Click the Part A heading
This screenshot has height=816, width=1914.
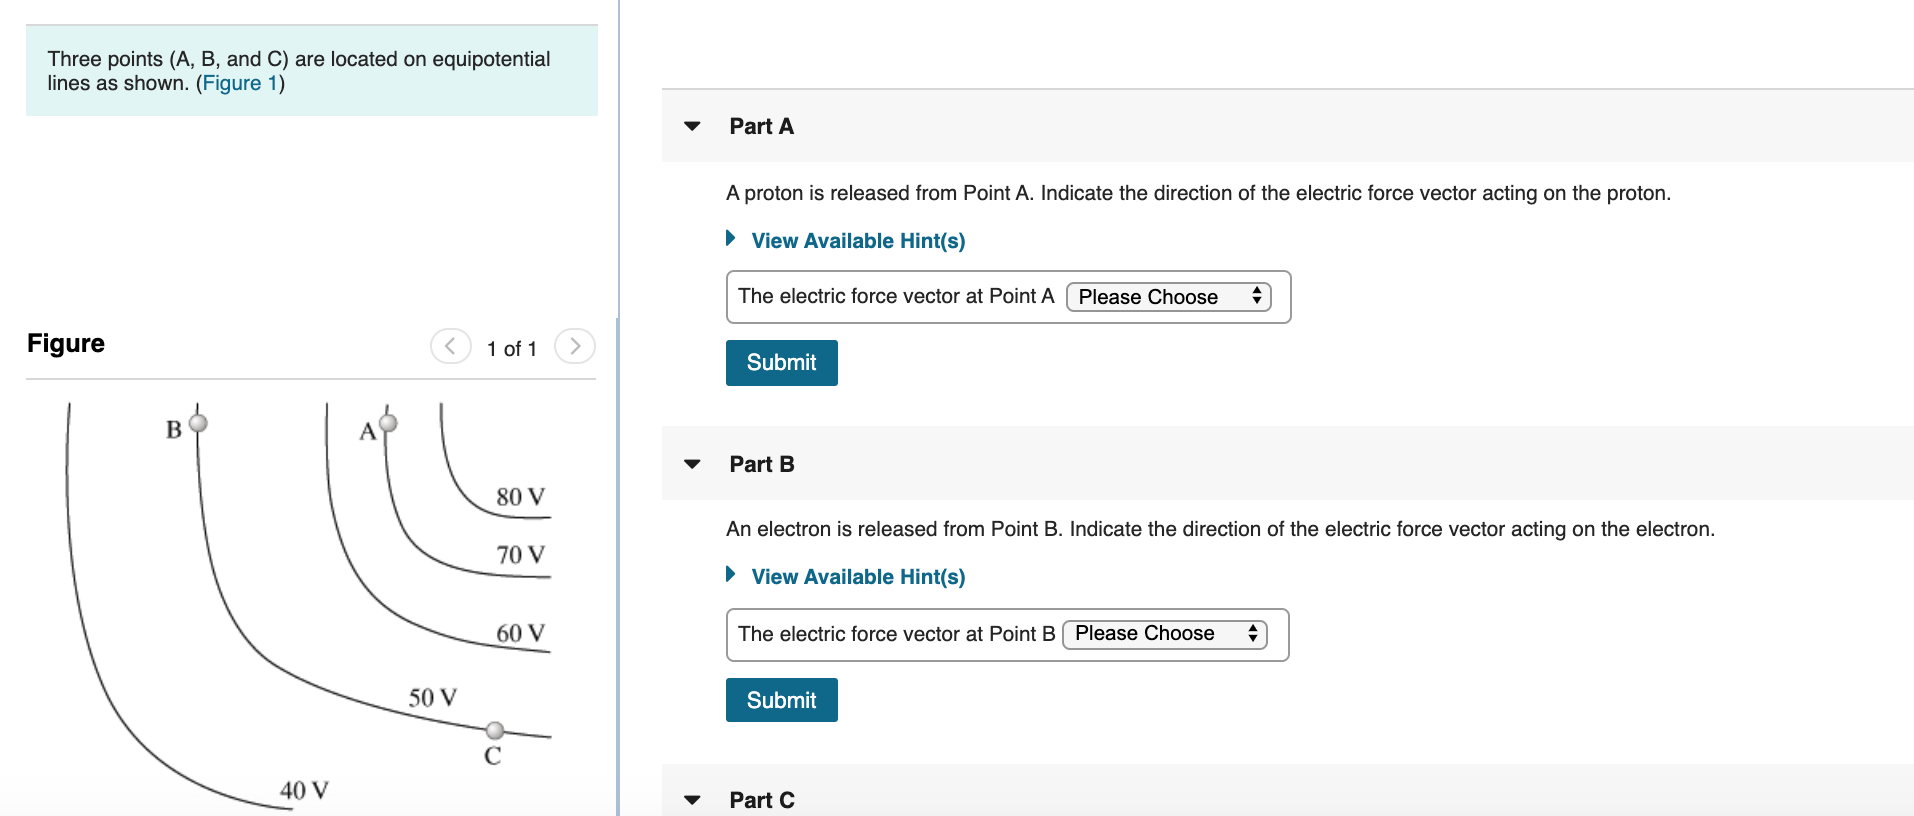(761, 126)
